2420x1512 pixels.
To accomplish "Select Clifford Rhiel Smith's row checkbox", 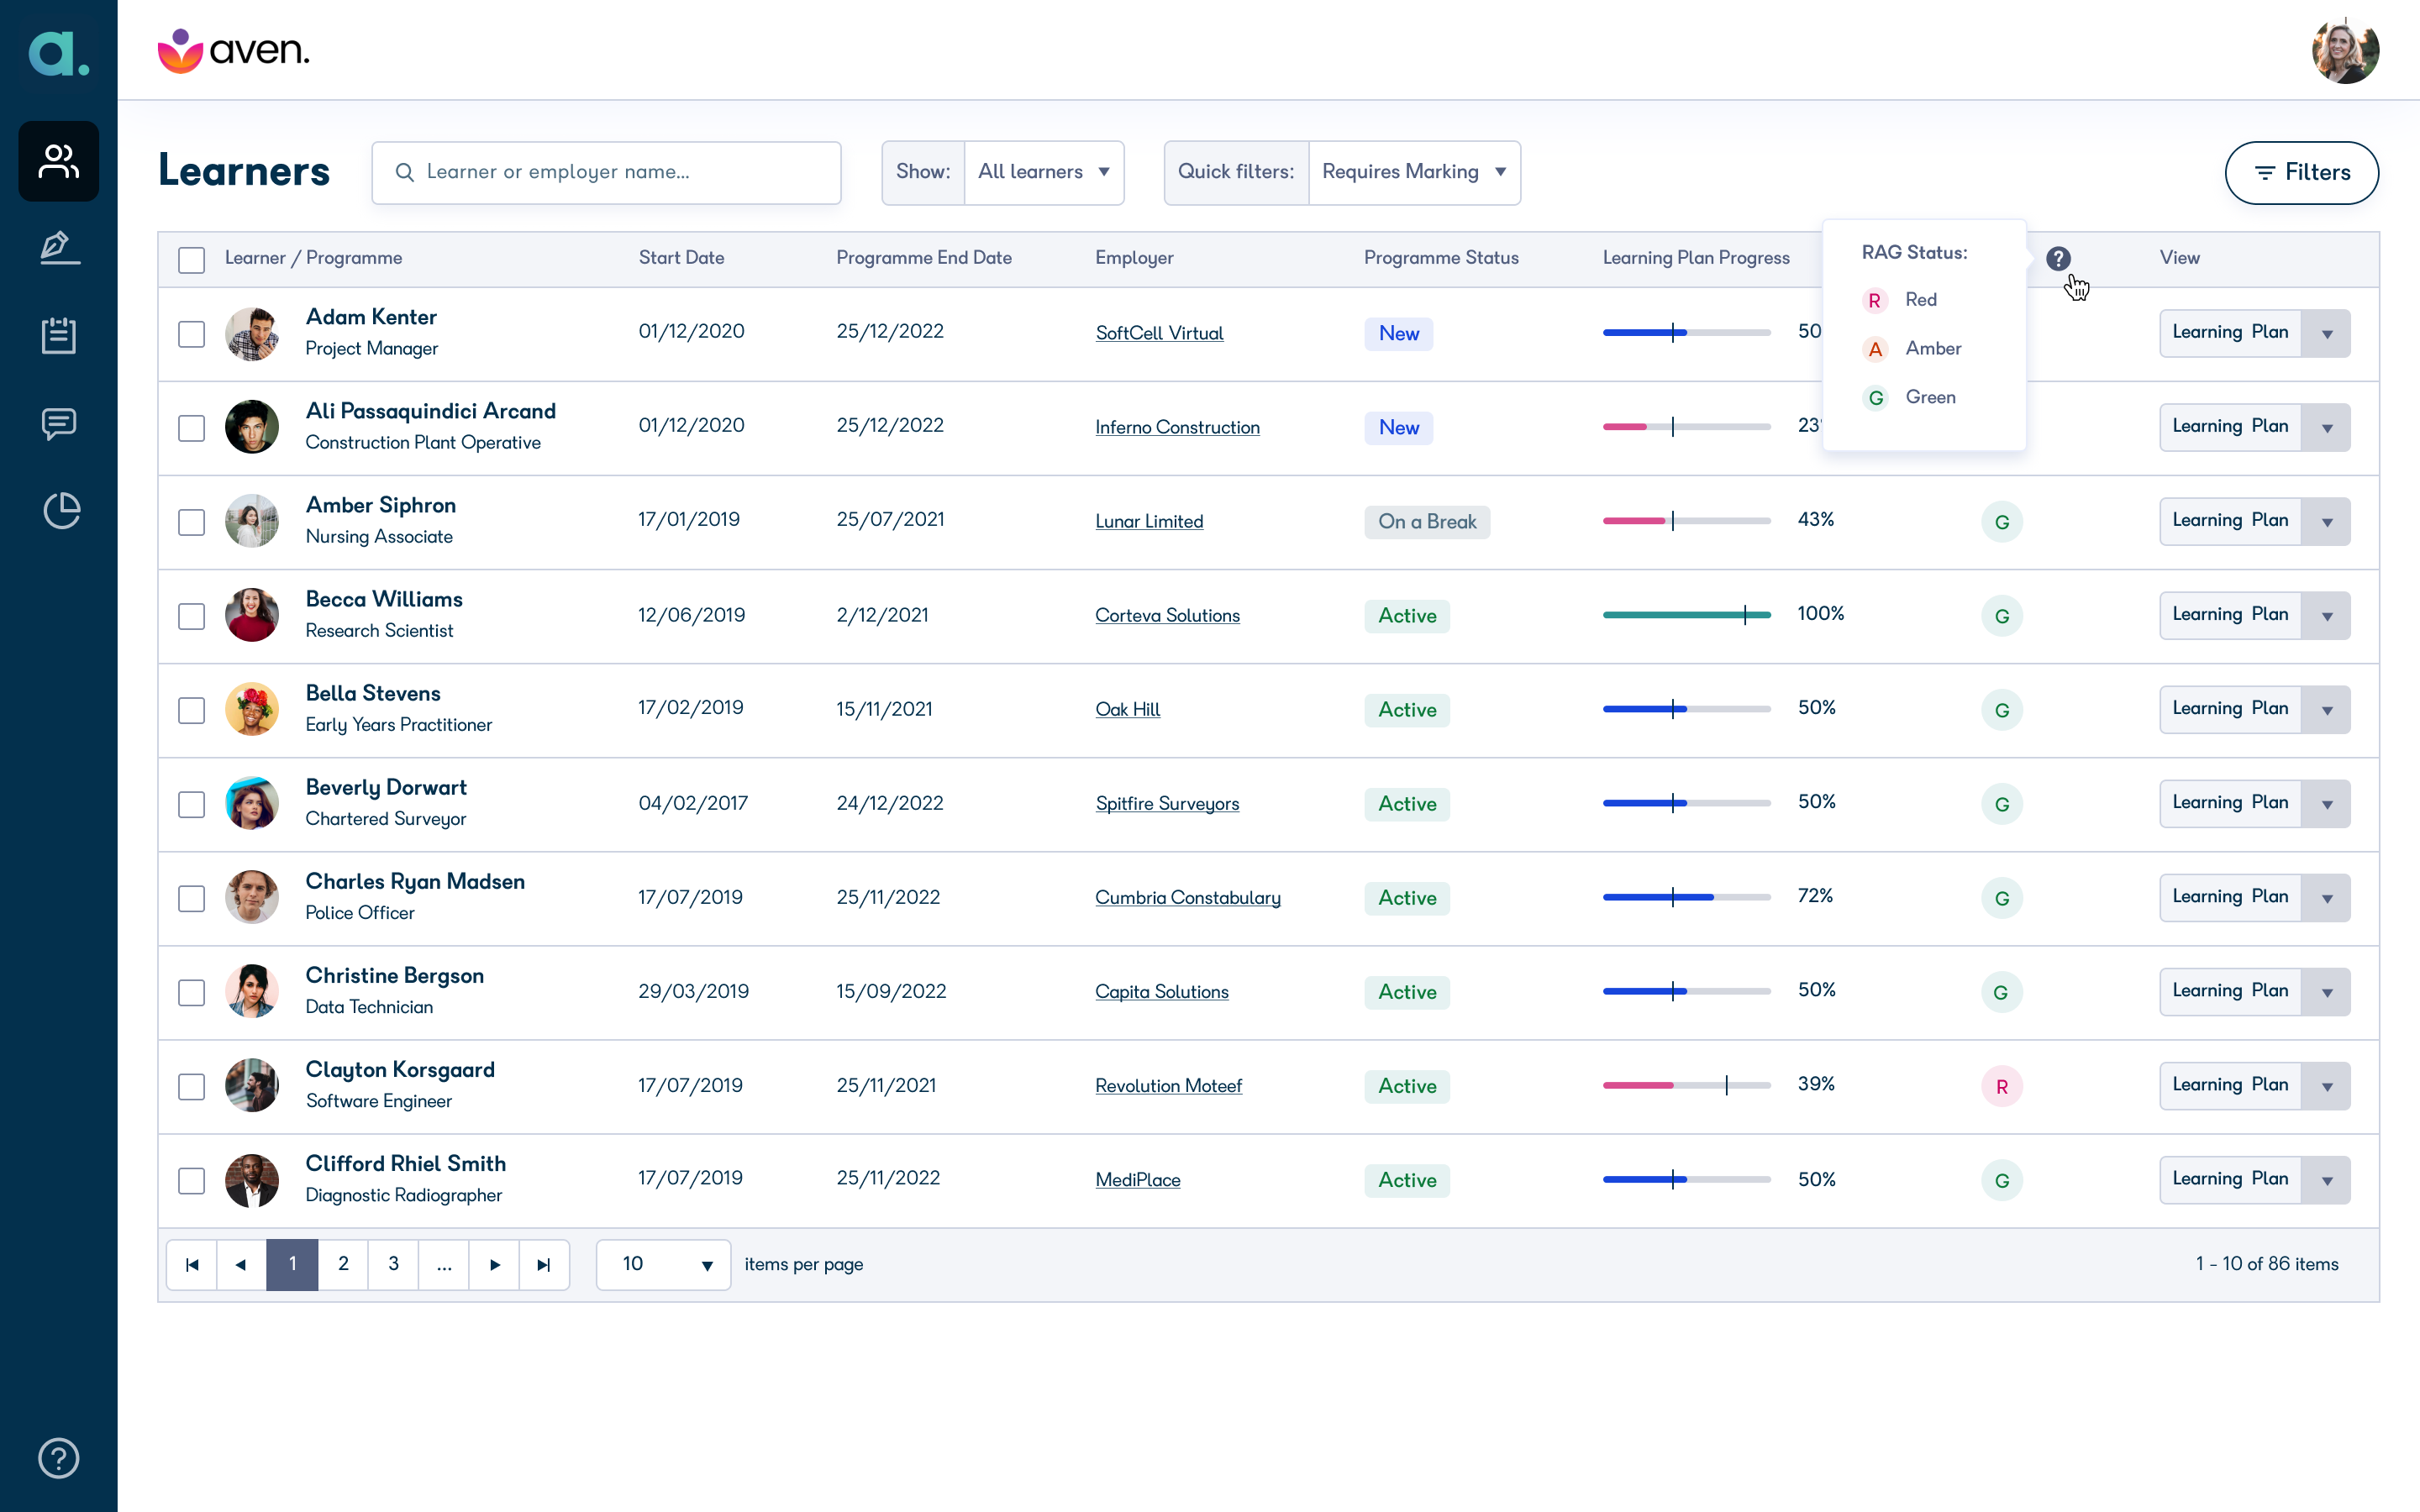I will coord(191,1180).
